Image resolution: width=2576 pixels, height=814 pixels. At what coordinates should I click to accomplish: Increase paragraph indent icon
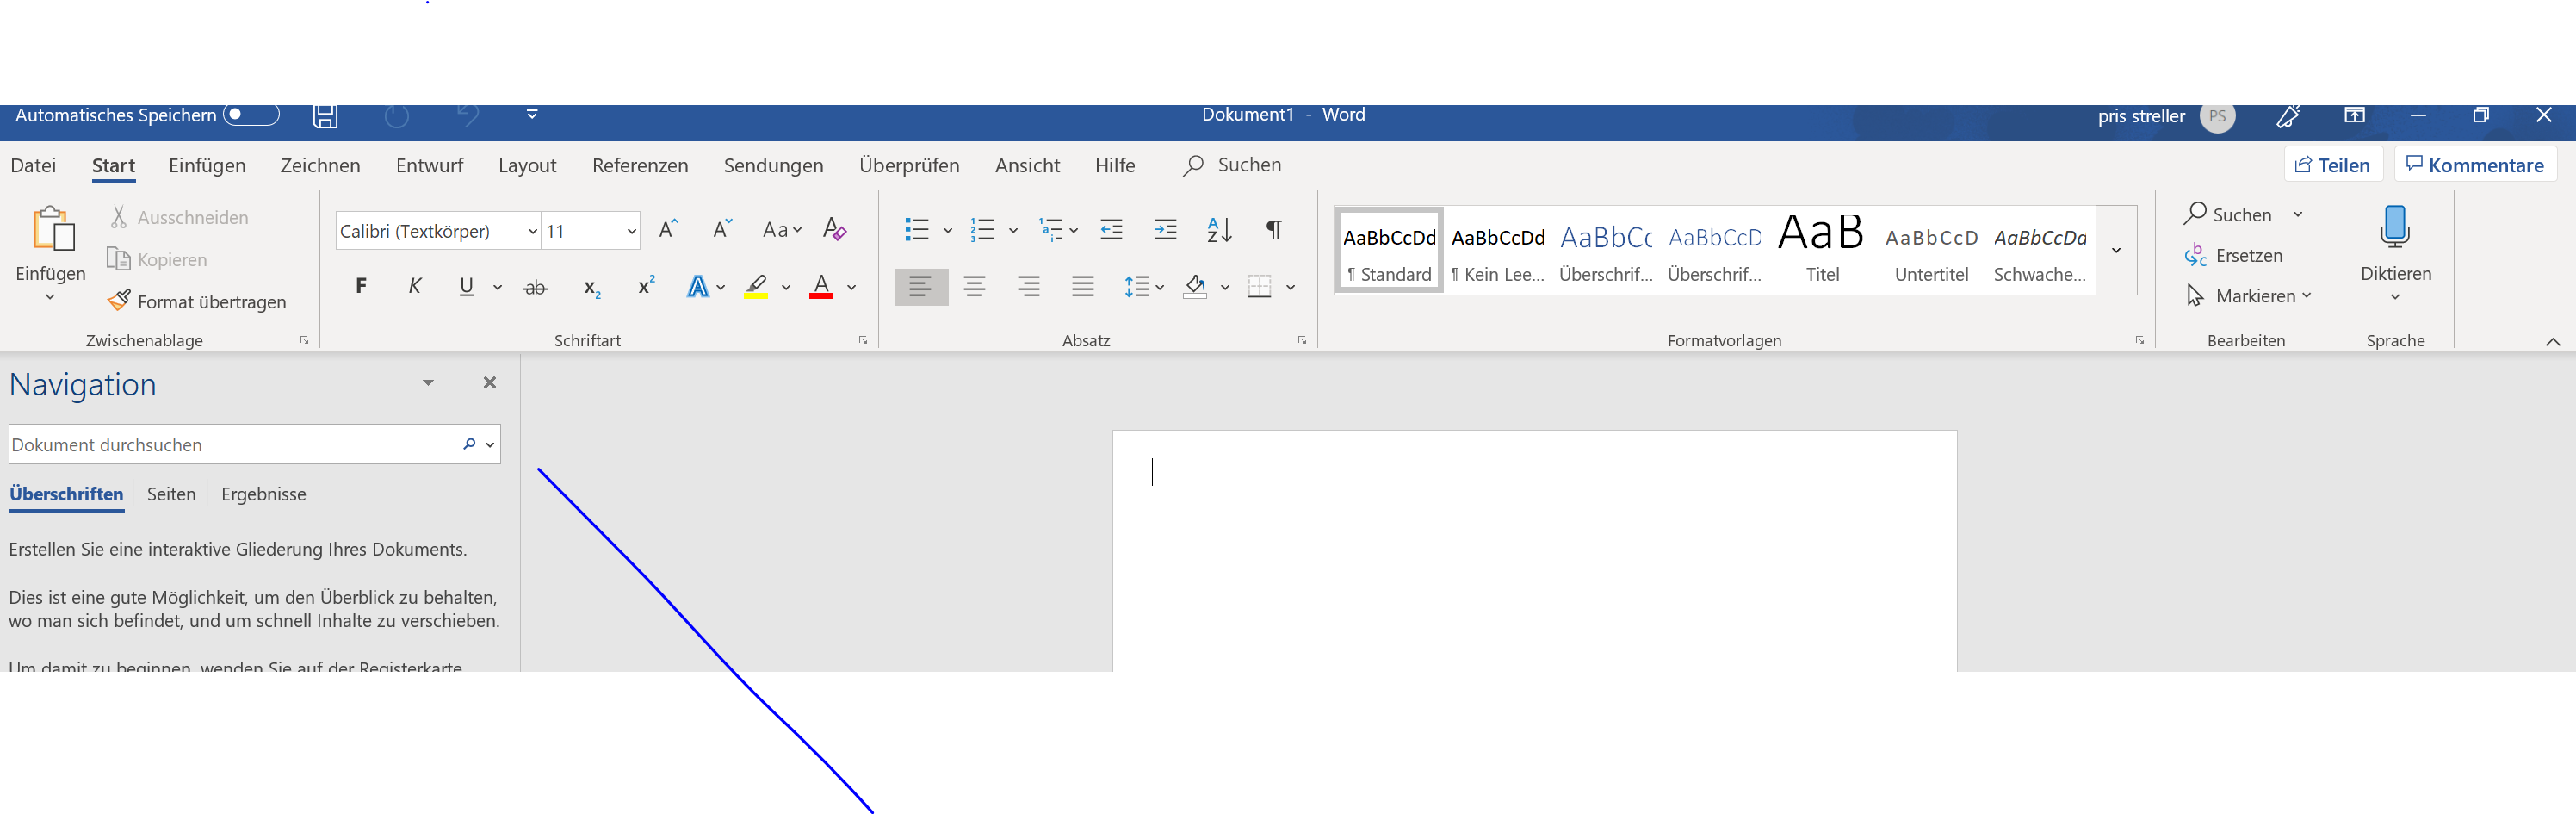point(1165,229)
